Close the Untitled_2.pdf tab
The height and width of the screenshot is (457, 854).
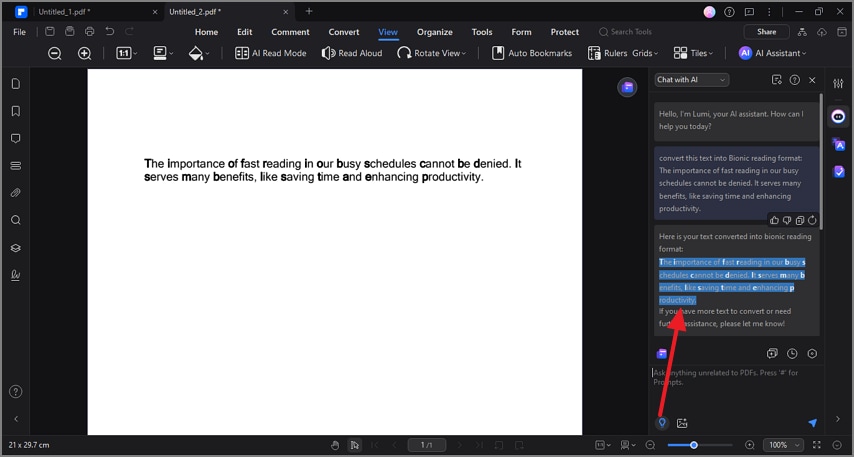(285, 11)
